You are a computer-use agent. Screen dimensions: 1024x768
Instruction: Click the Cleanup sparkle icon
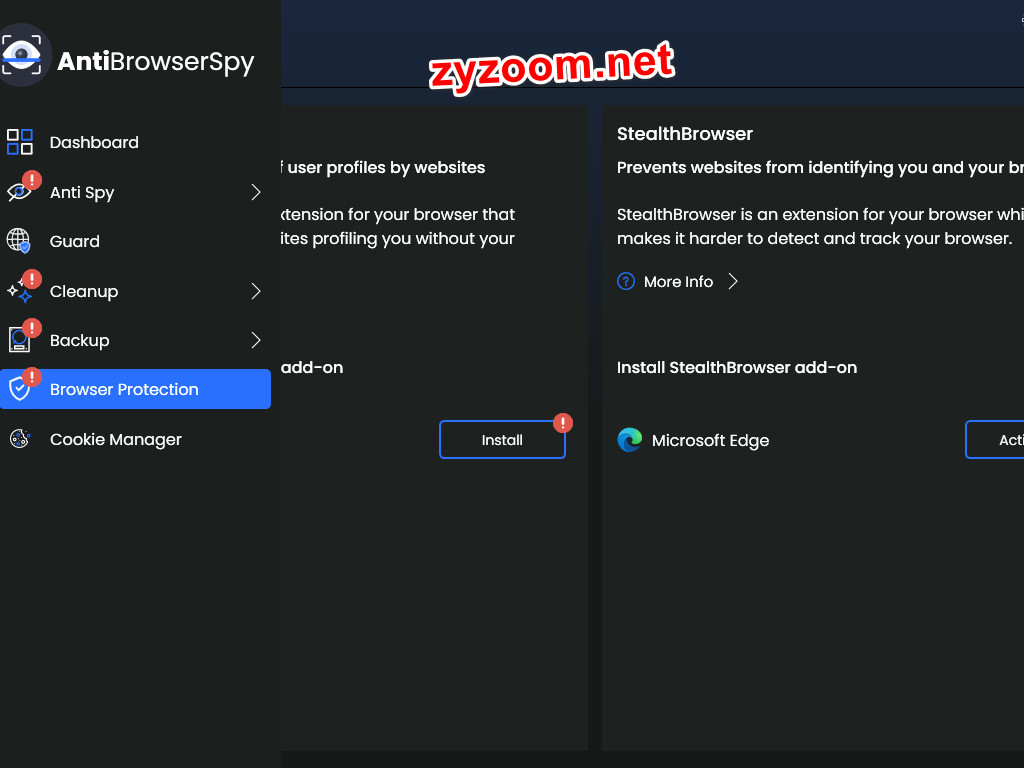pos(19,291)
